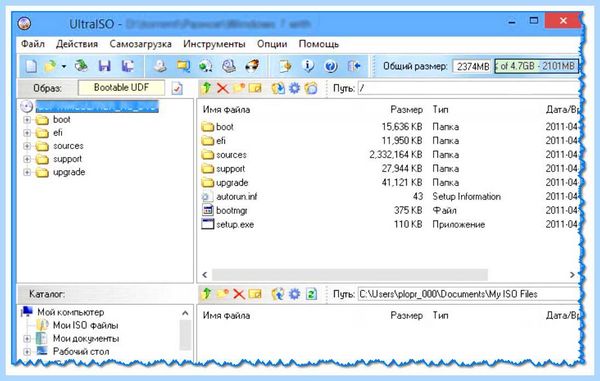This screenshot has height=381, width=600.
Task: Click the Add files document-arrow icon
Action: point(285,66)
